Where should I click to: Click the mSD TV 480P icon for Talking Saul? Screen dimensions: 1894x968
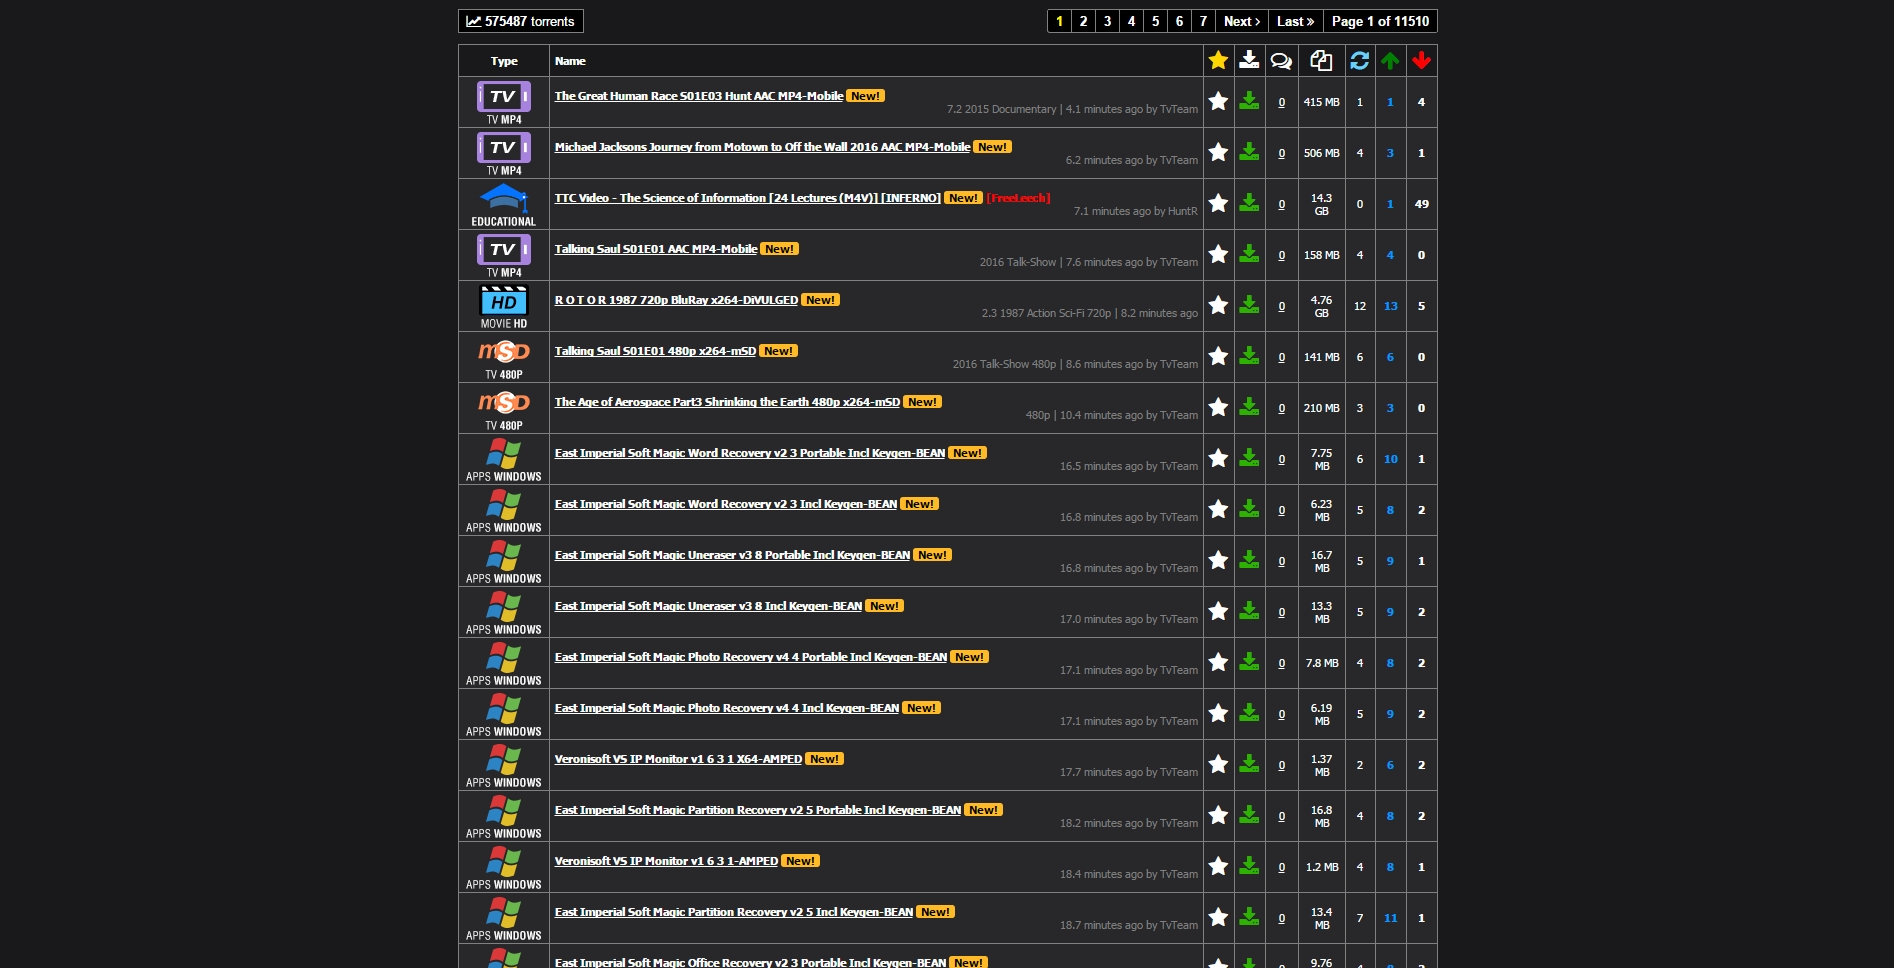[x=504, y=352]
